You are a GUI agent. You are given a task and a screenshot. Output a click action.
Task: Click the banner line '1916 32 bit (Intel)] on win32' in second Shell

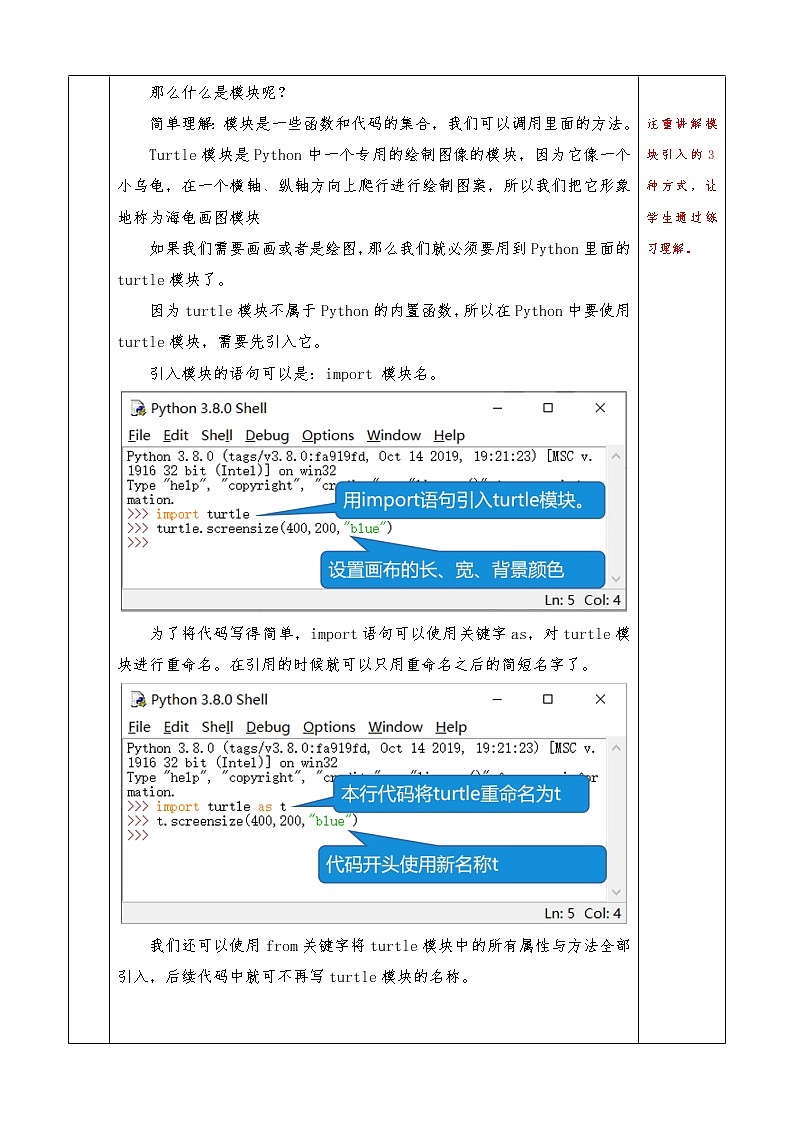tap(232, 763)
